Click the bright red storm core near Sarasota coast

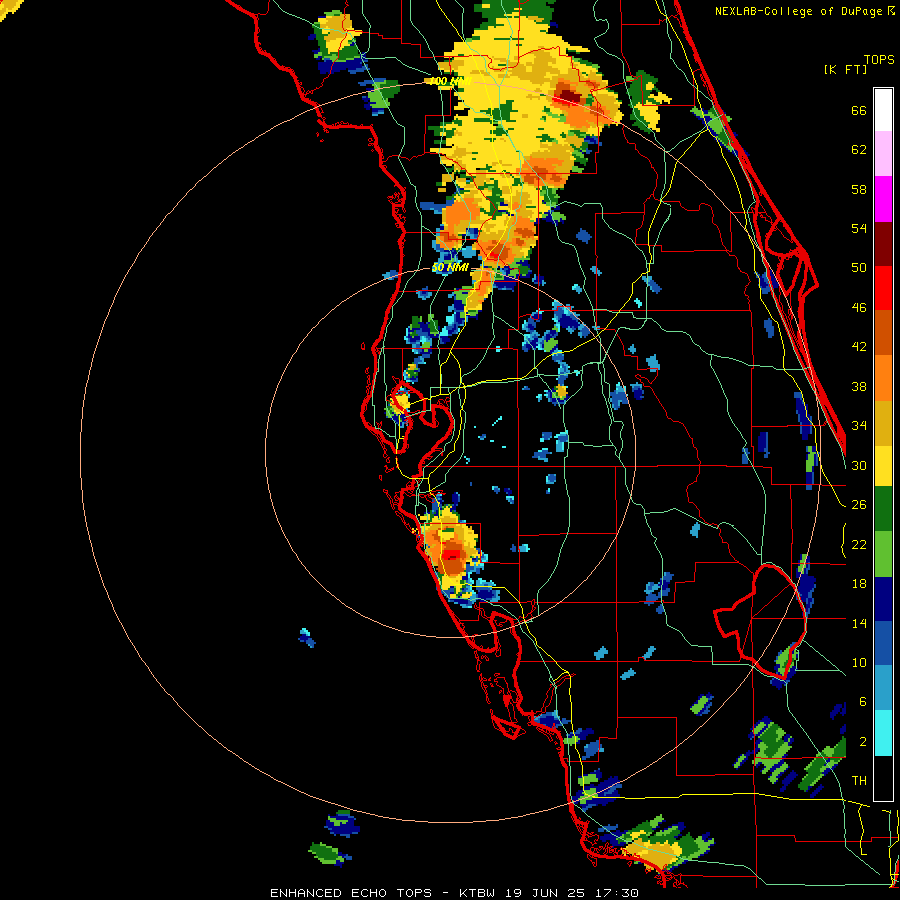[452, 555]
